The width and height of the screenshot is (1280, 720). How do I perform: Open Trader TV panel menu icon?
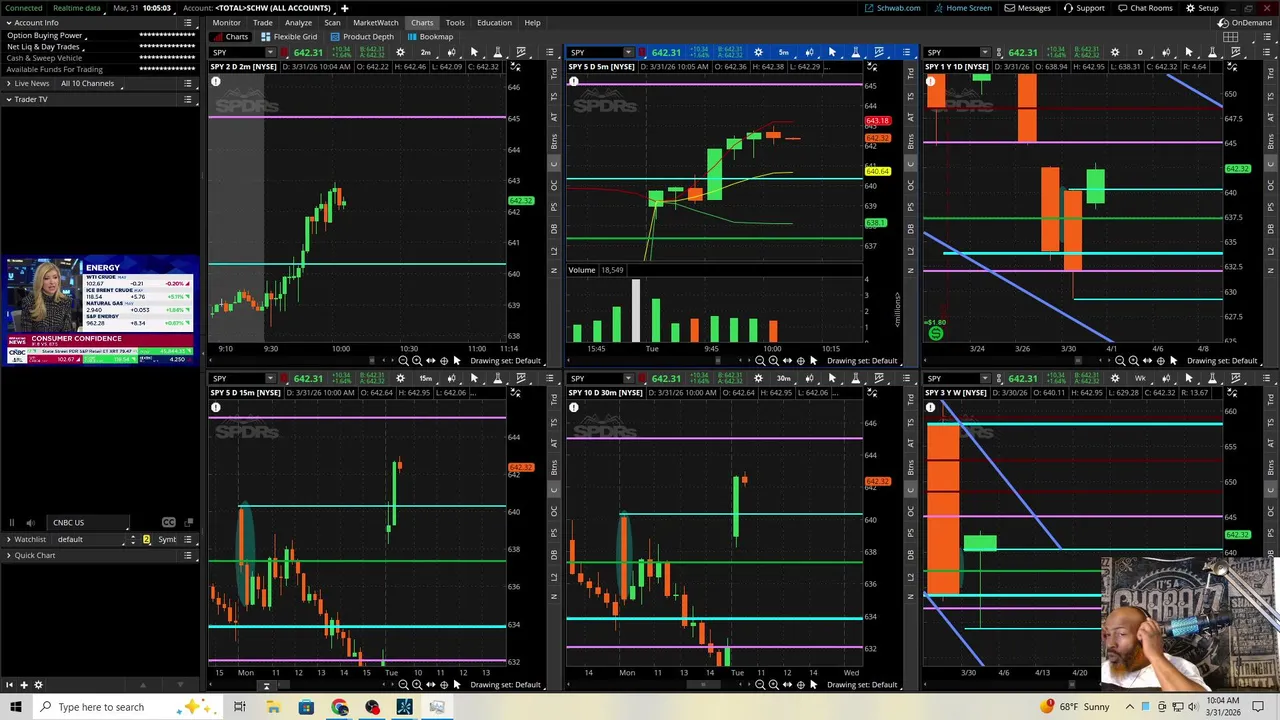(x=188, y=99)
